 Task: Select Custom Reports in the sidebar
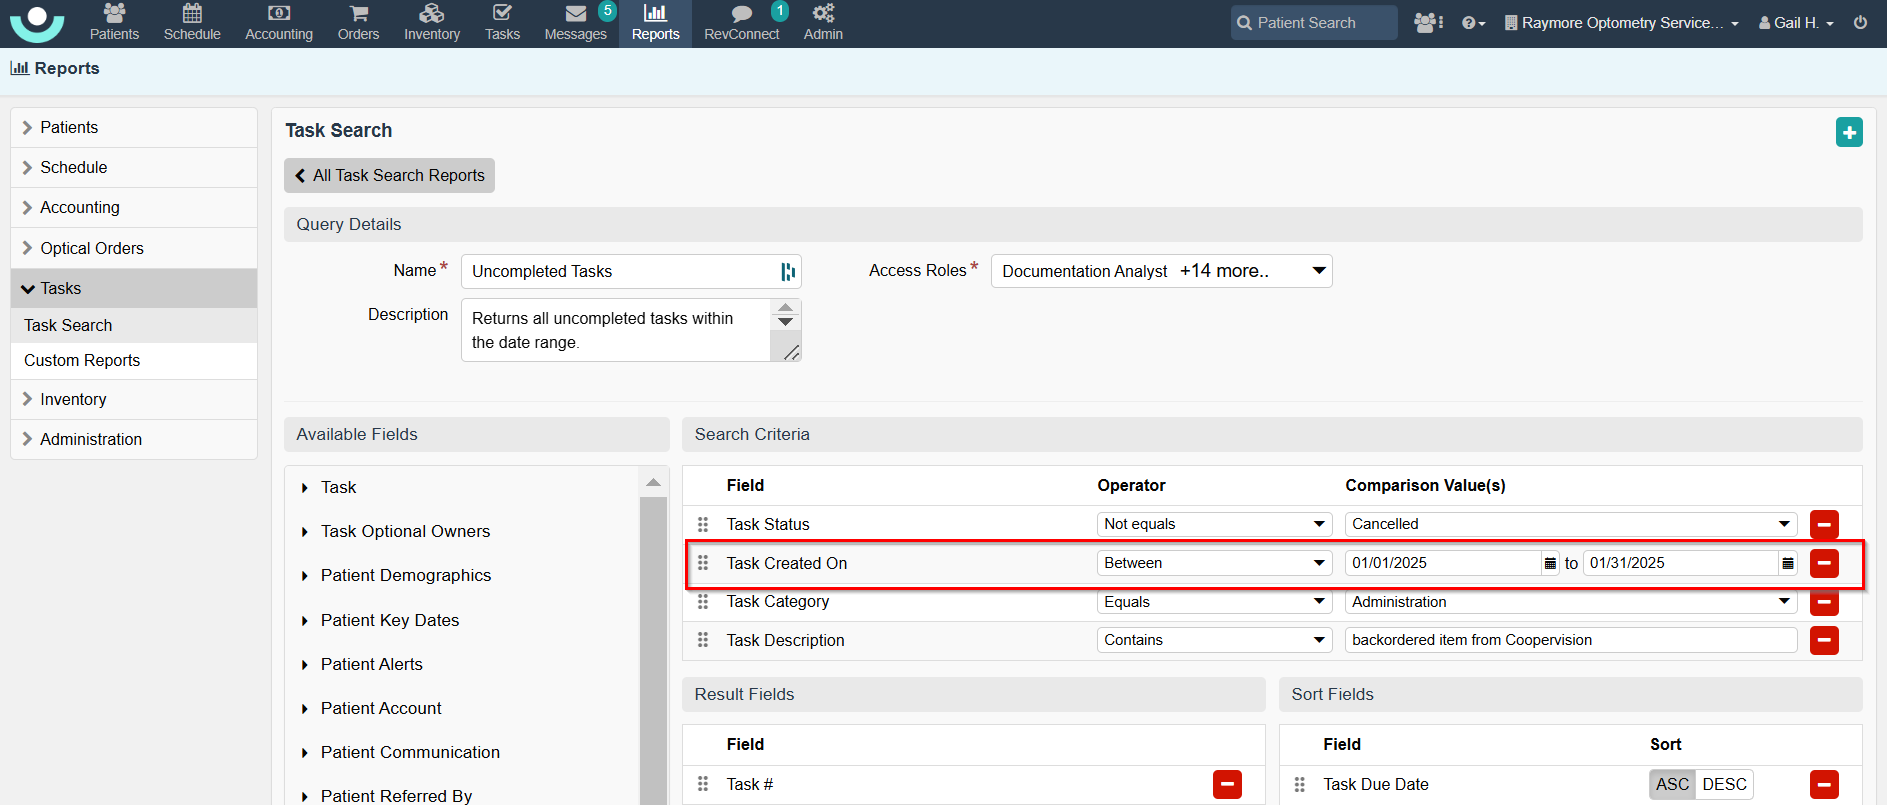(82, 360)
